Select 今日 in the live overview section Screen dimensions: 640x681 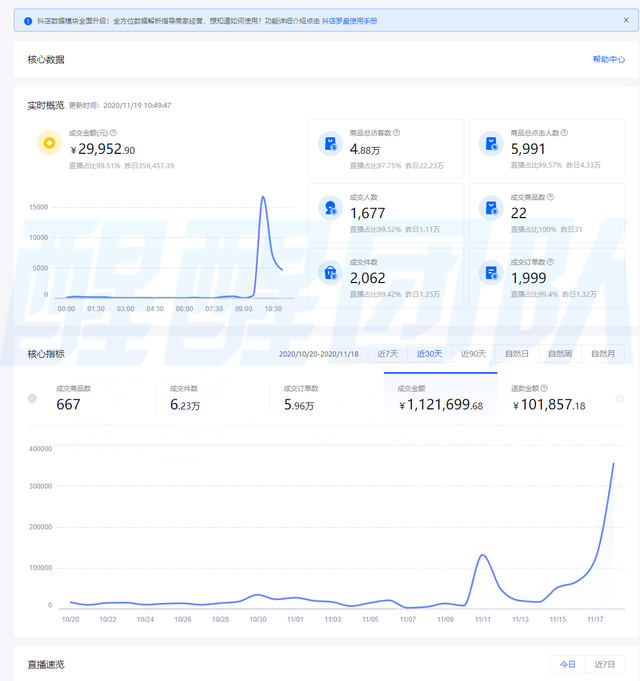click(x=567, y=664)
